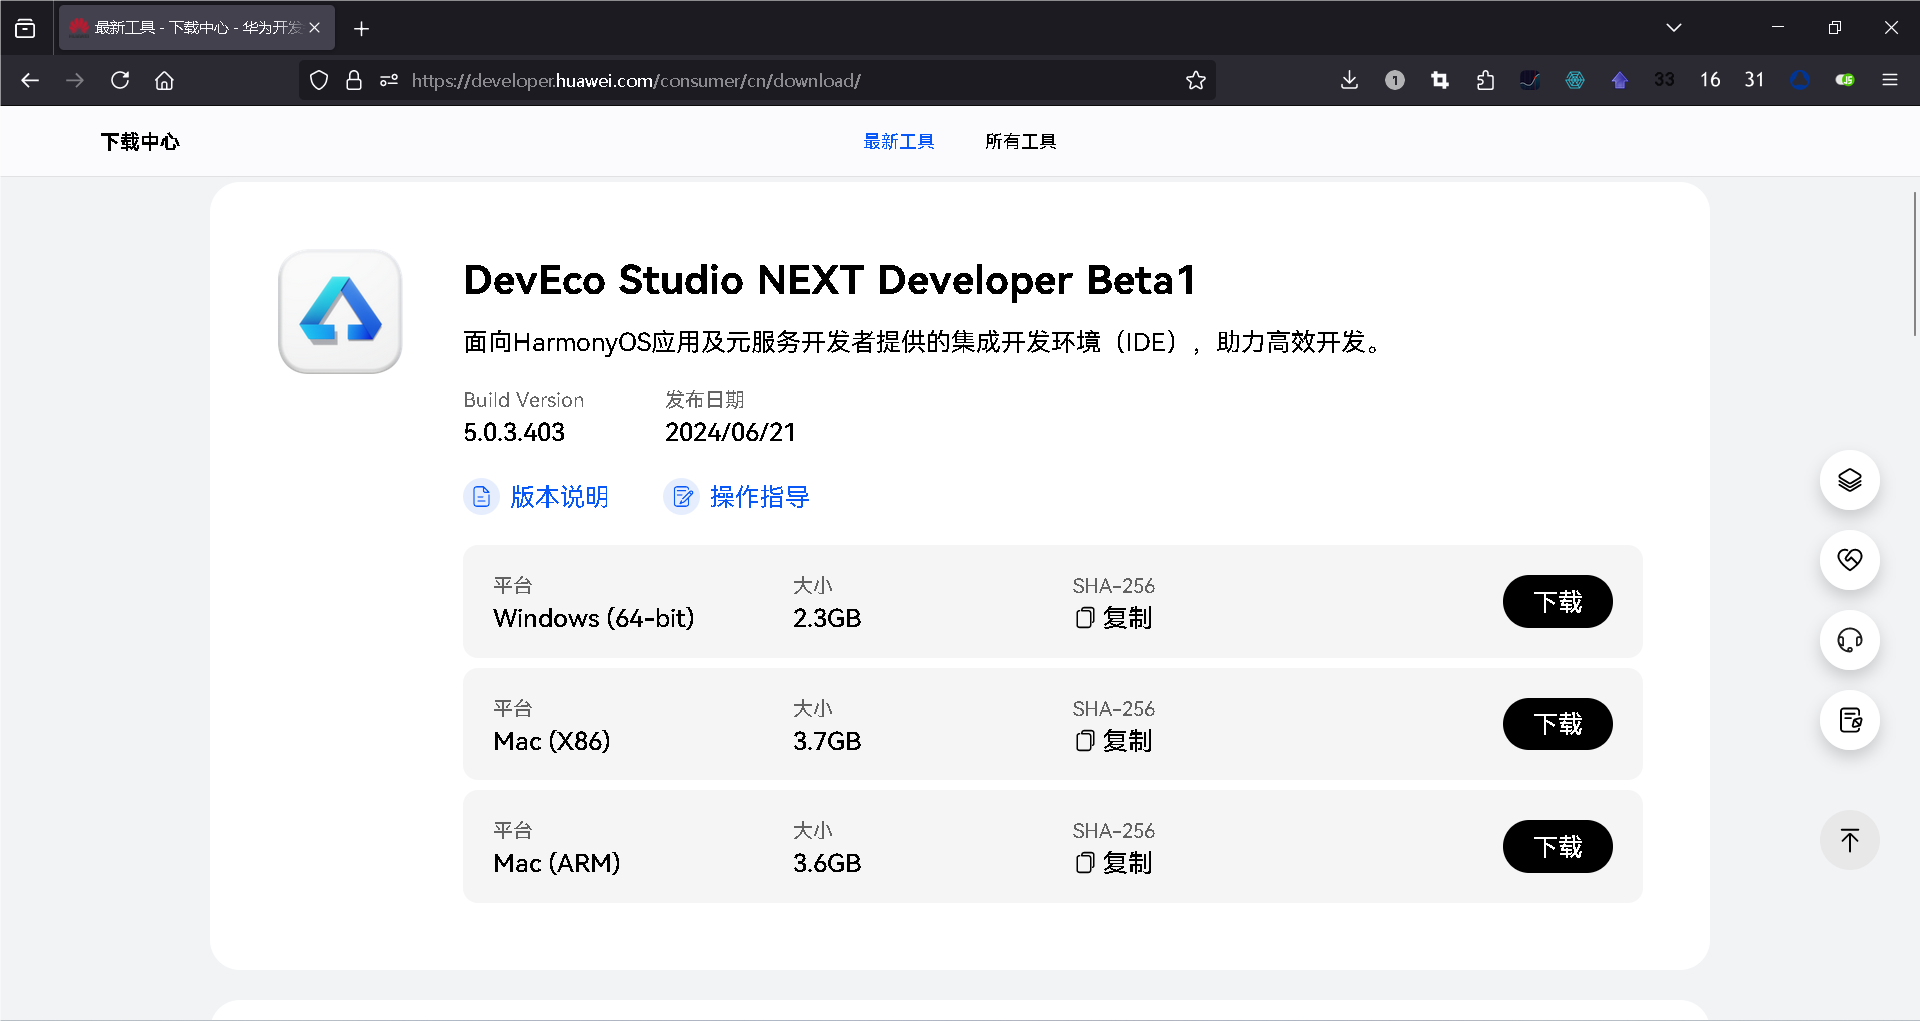Click the layered stack floating sidebar icon
This screenshot has width=1920, height=1021.
[x=1849, y=480]
